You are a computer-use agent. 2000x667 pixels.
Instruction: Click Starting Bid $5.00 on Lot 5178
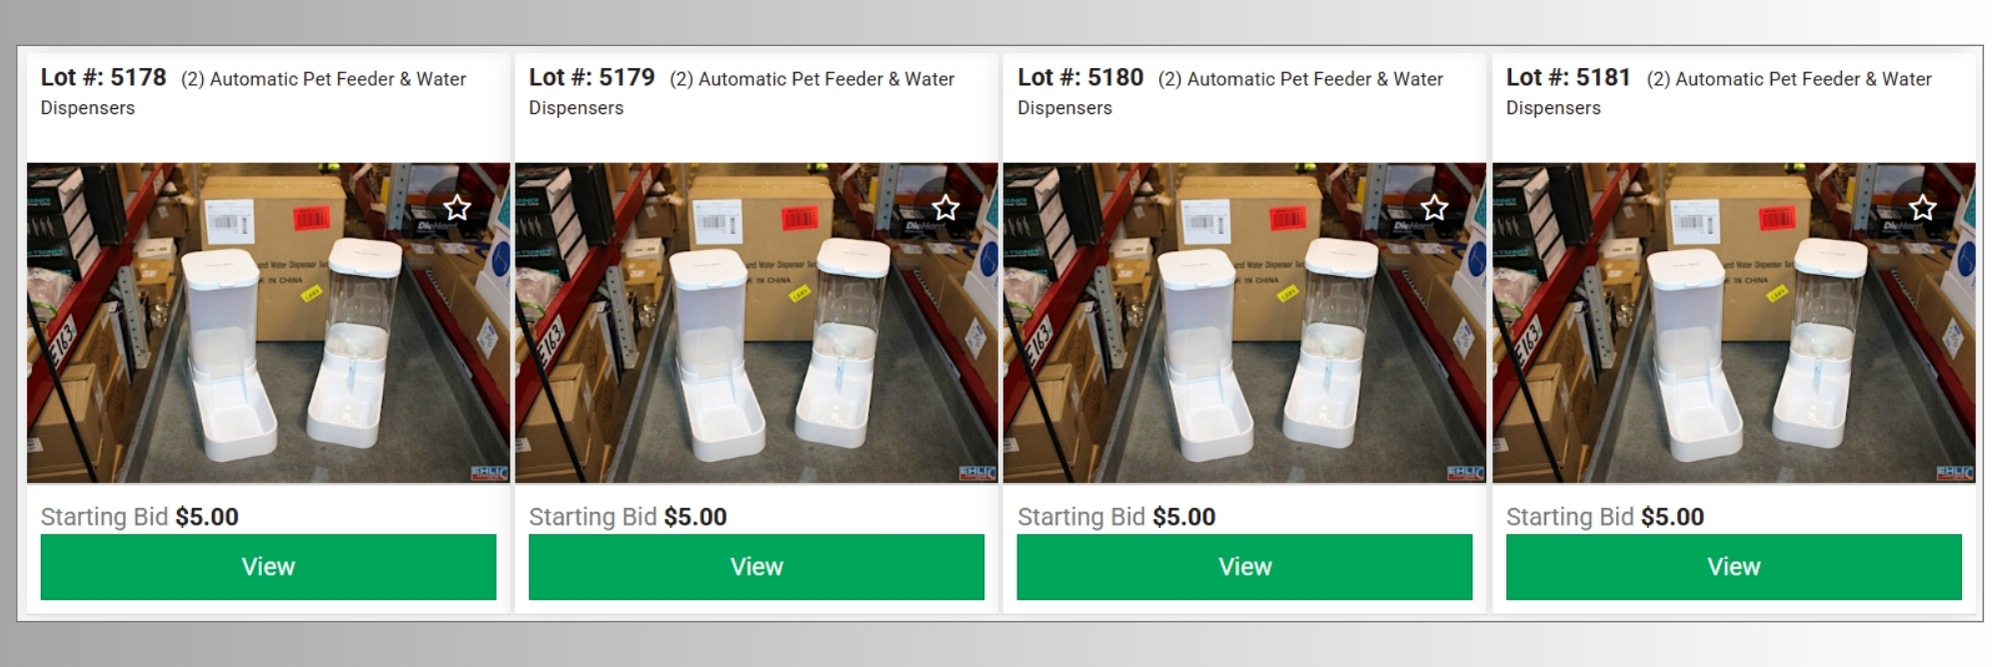click(x=139, y=517)
